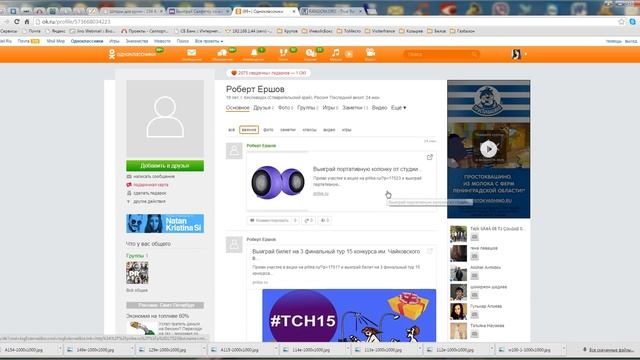Viewport: 640px width, 360px height.
Task: Click the #TCH15 post image
Action: (349, 316)
